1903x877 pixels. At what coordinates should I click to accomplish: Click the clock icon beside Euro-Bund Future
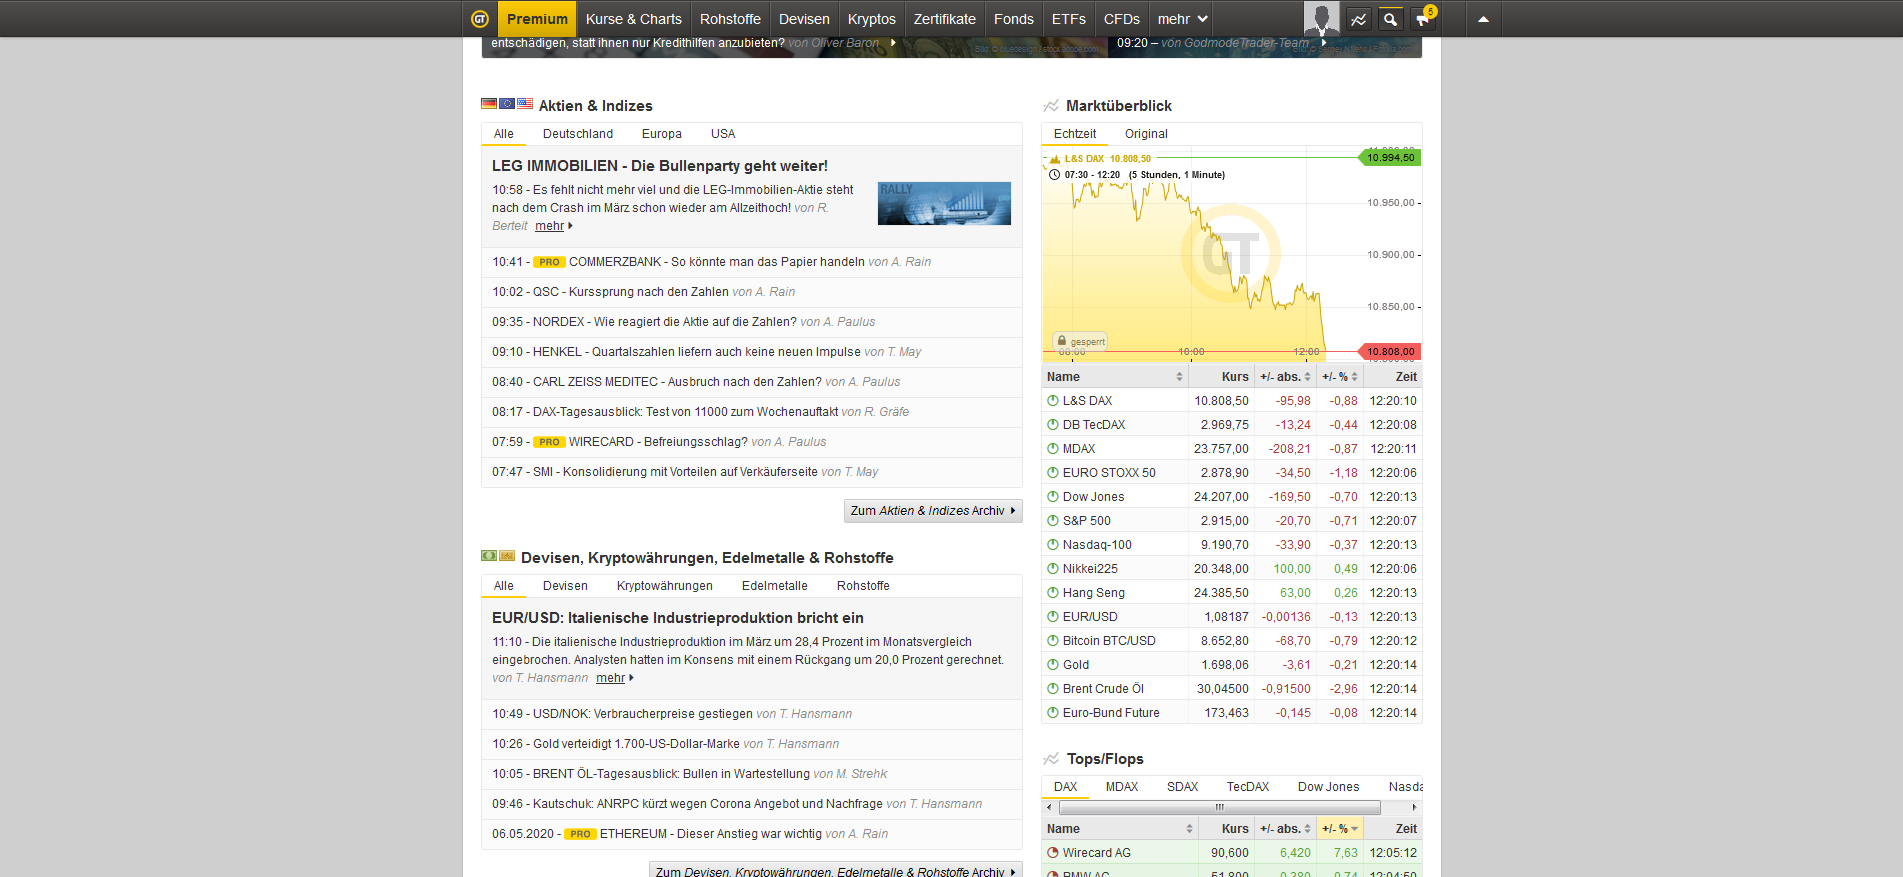point(1053,712)
